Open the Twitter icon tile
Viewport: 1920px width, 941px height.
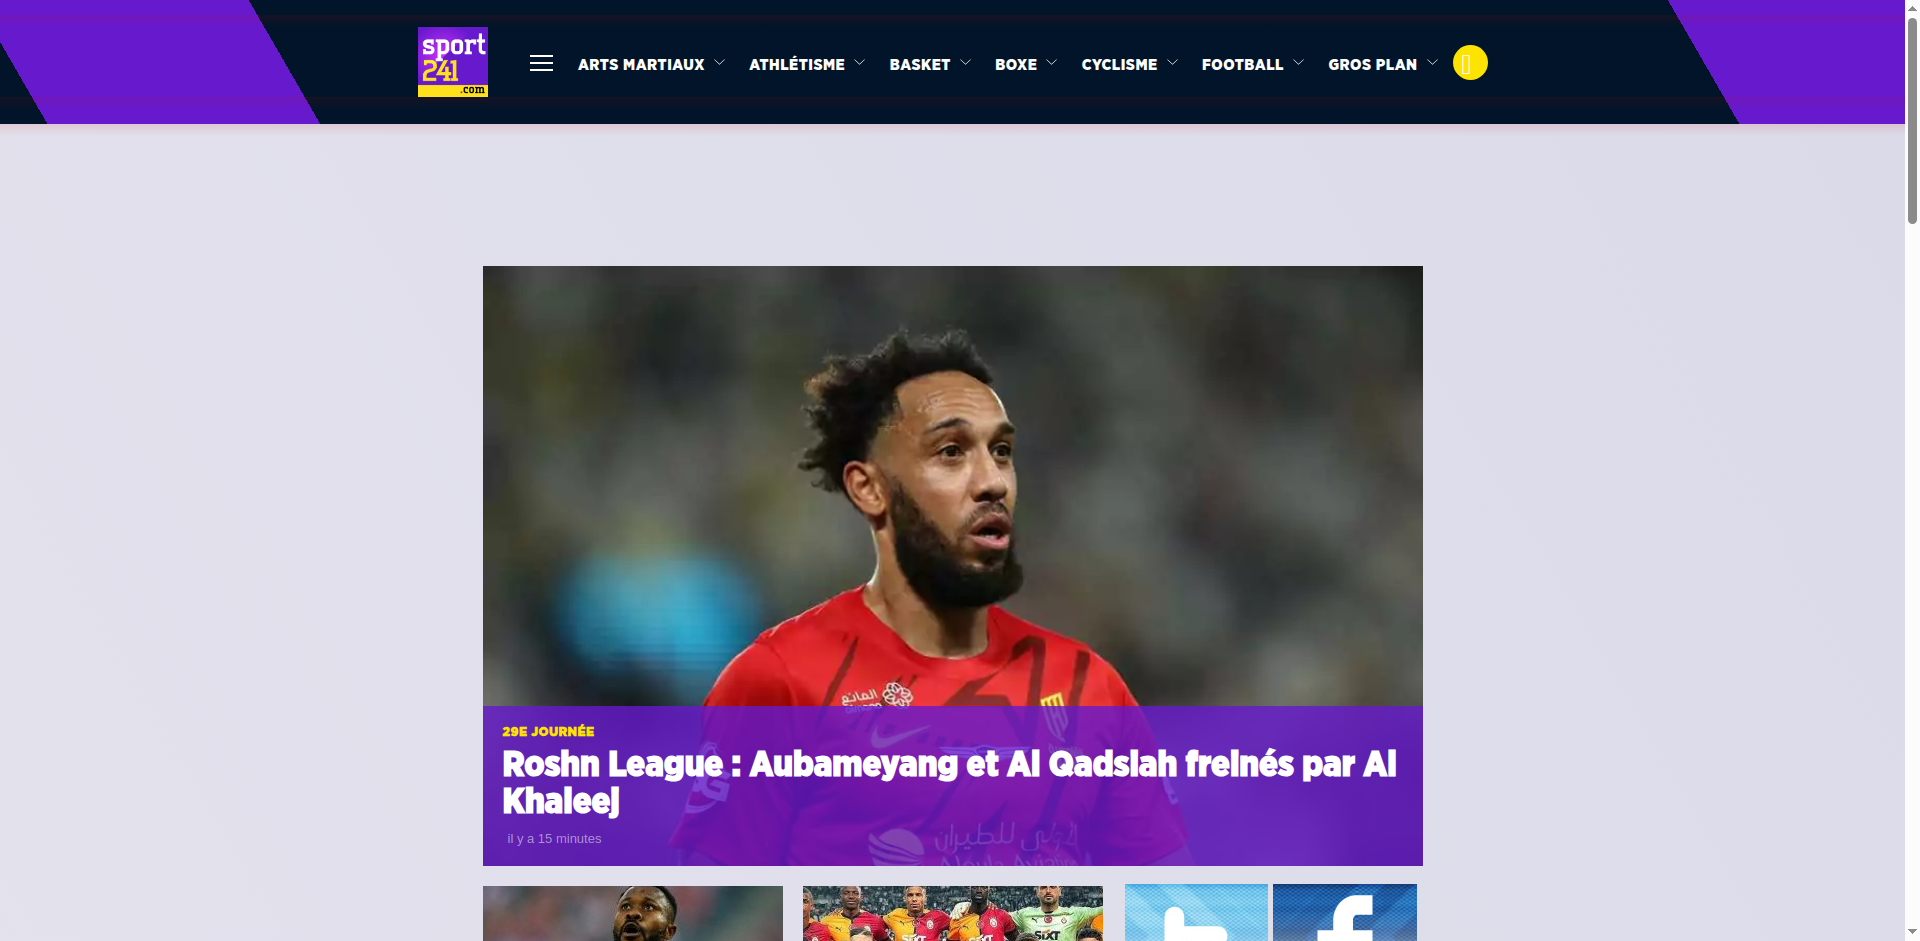click(1196, 912)
